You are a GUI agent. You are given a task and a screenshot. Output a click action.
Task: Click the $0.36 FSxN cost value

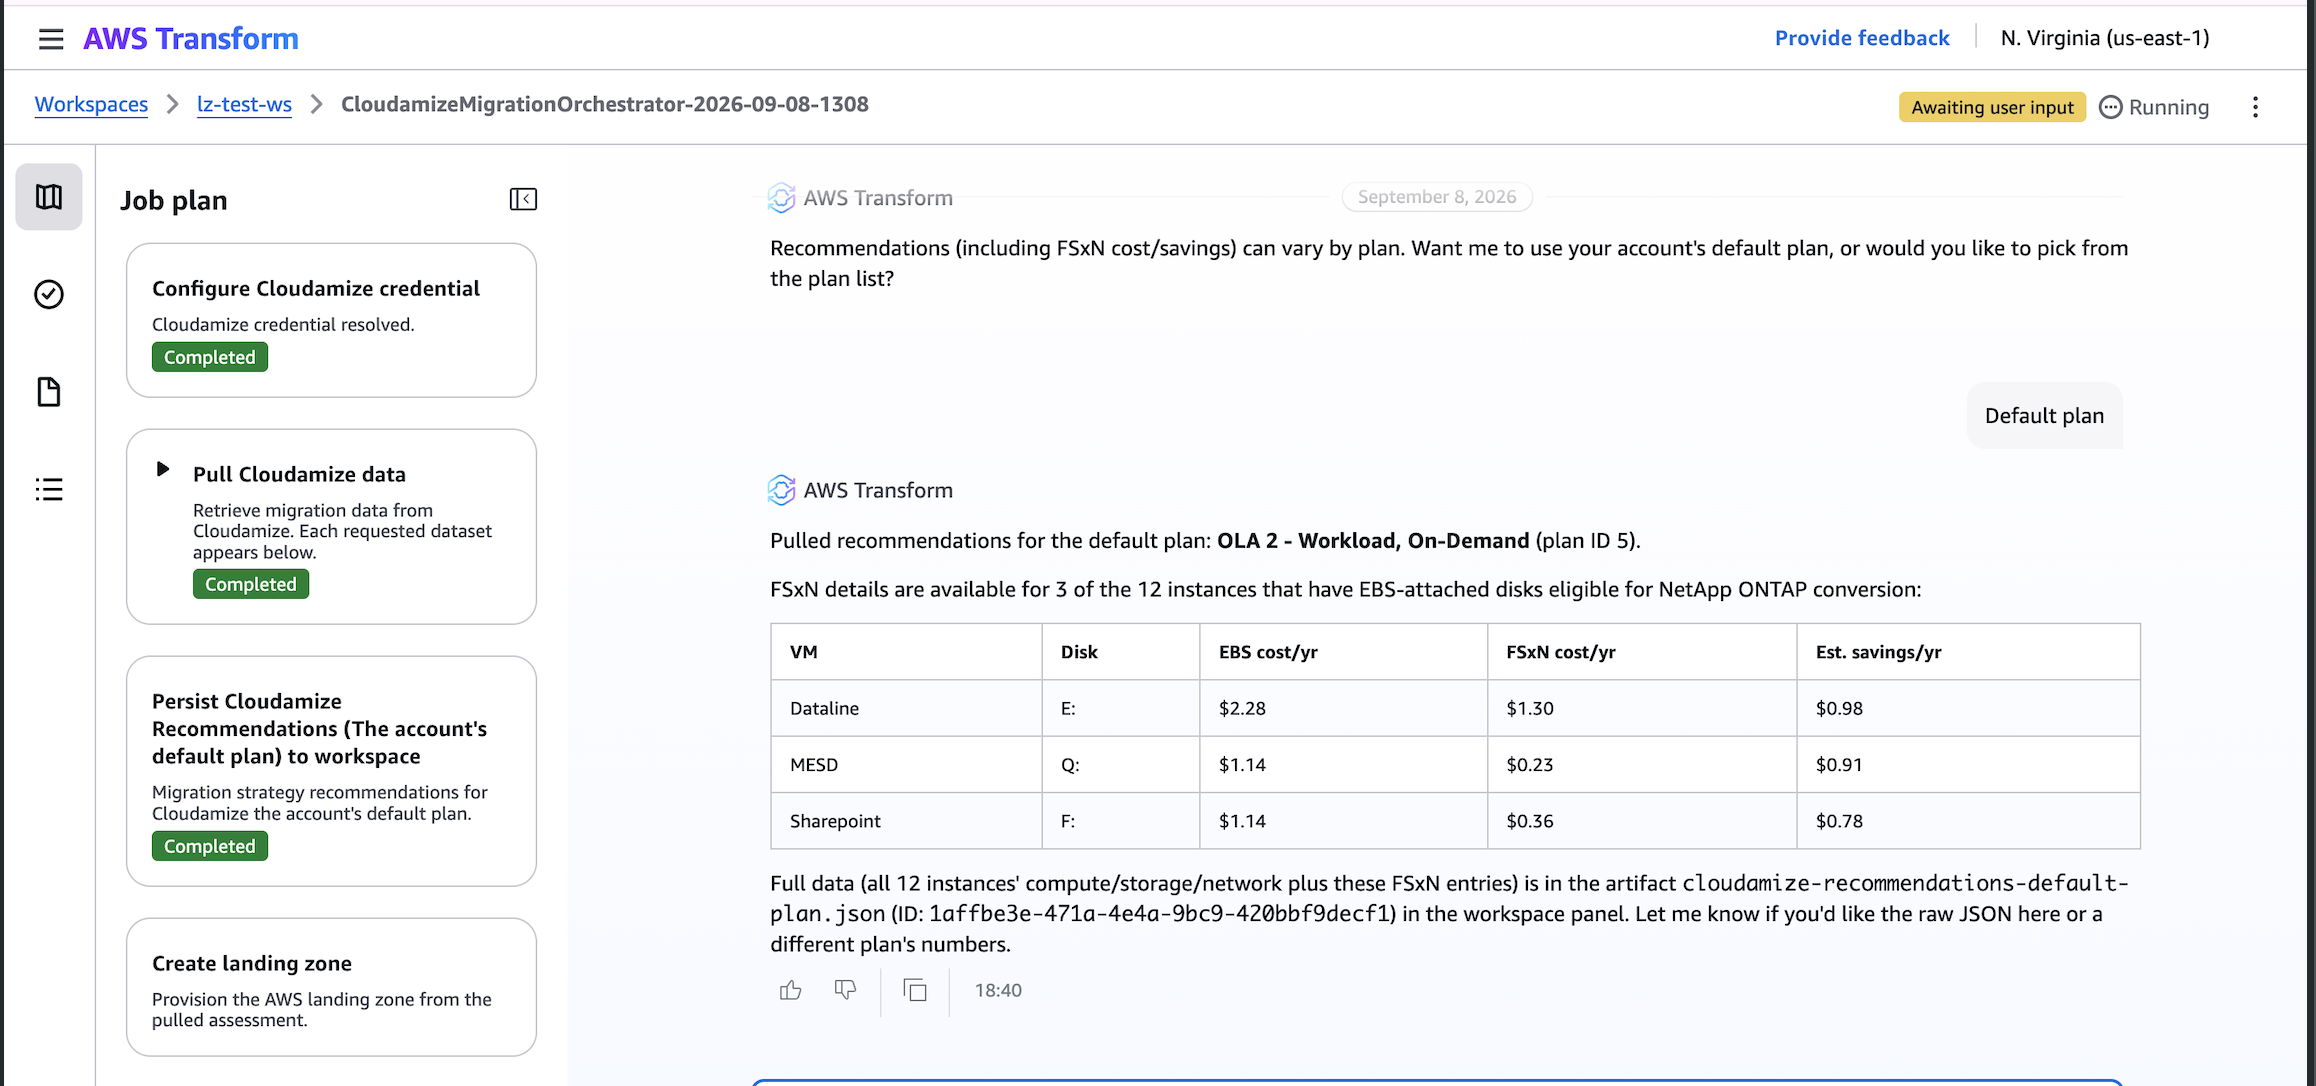[1530, 821]
